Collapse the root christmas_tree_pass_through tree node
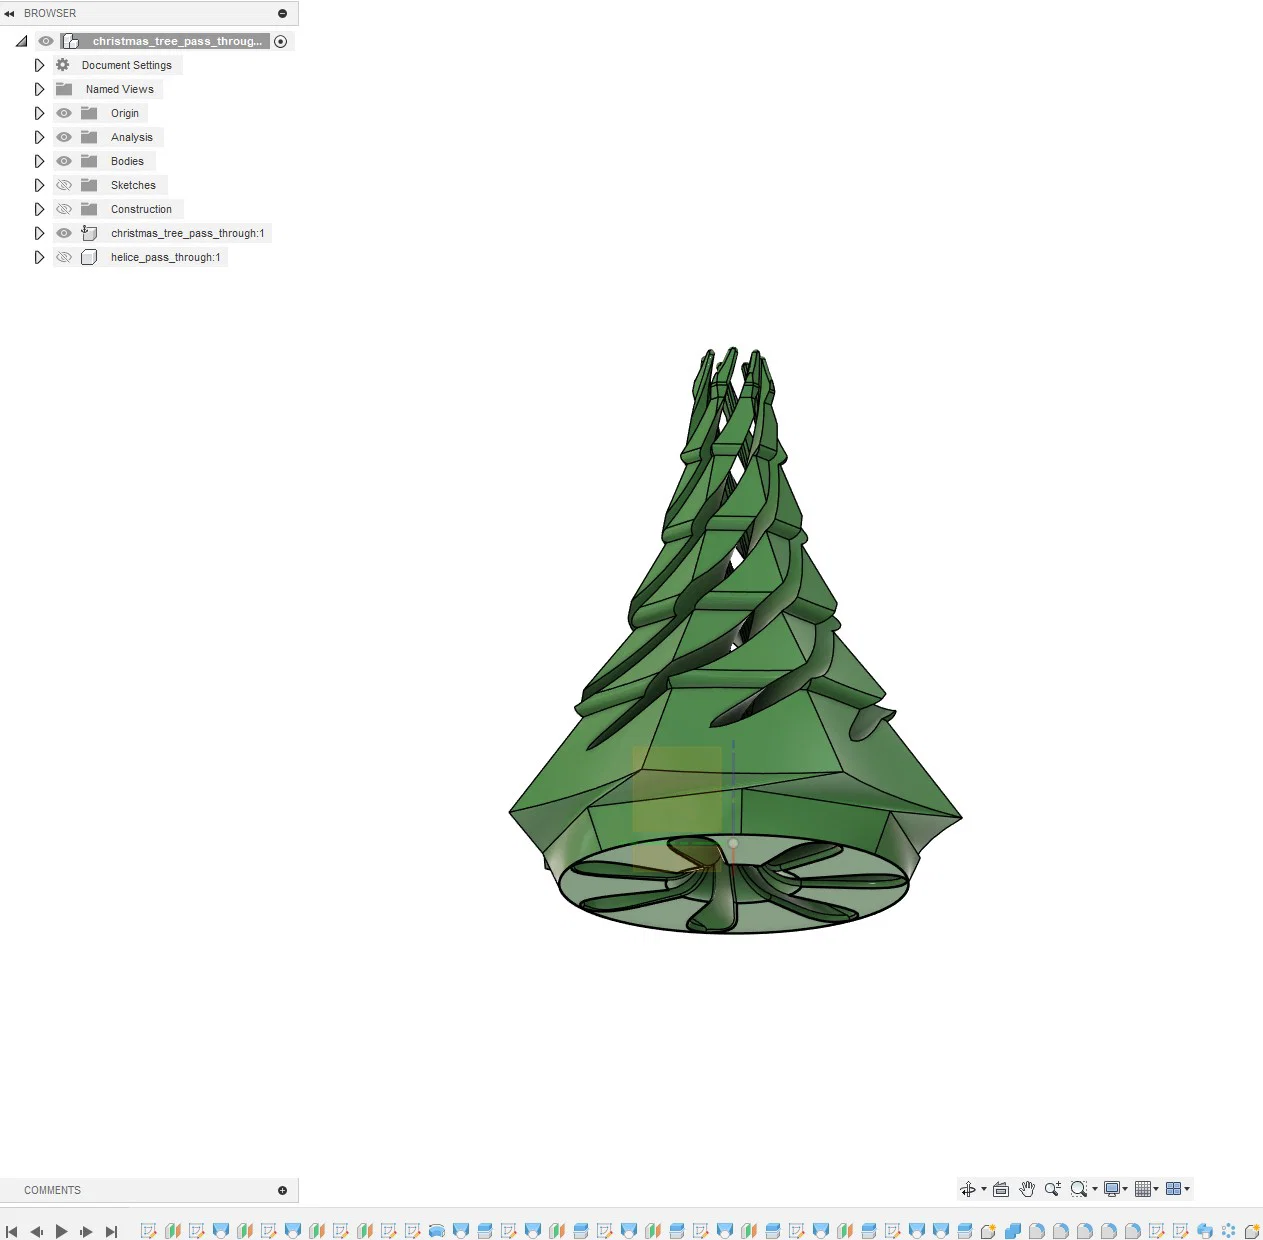 (x=21, y=41)
